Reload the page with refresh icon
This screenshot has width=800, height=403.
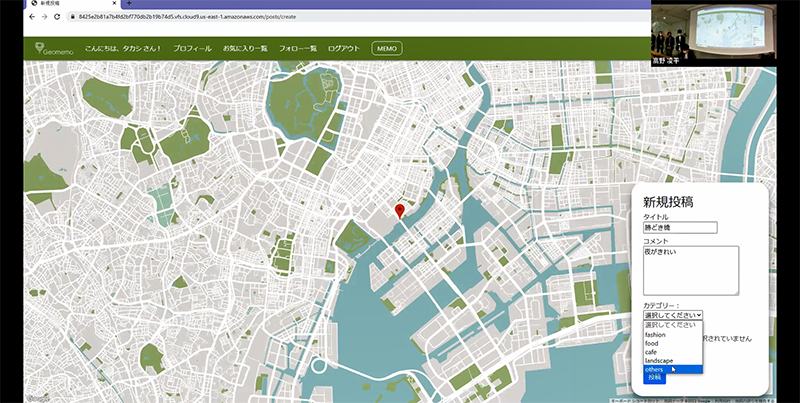pos(57,17)
